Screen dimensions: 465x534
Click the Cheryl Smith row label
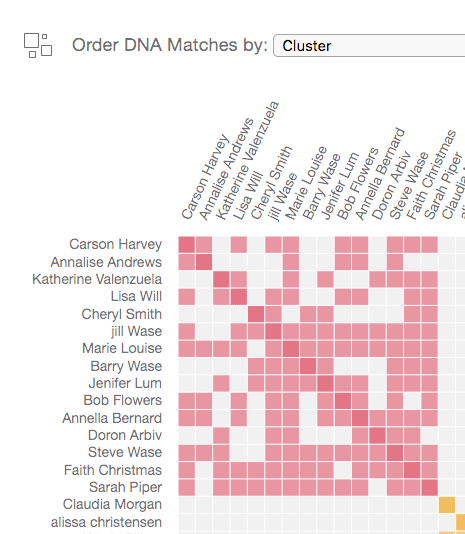tap(122, 314)
